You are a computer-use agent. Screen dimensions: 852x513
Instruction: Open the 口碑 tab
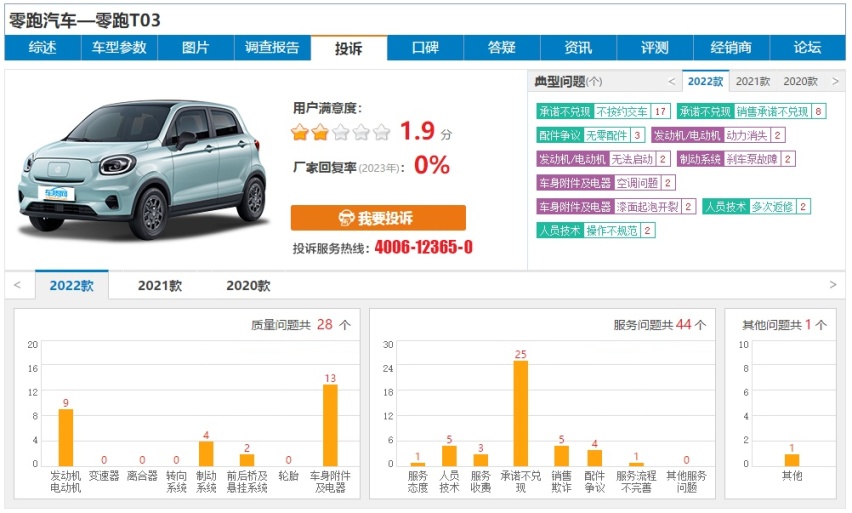click(x=425, y=48)
